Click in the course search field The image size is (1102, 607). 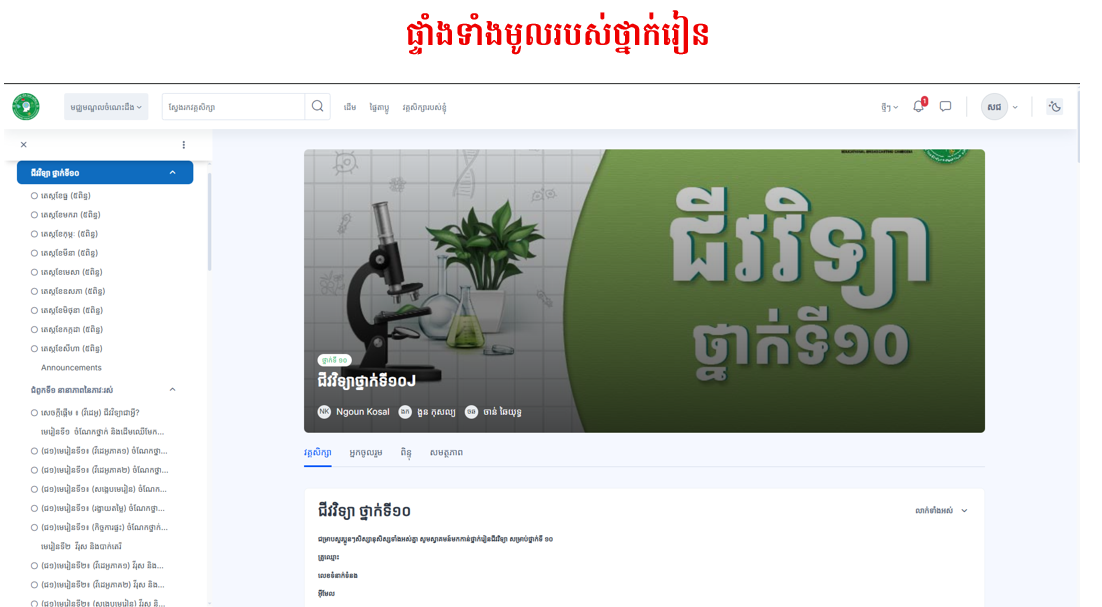pyautogui.click(x=233, y=107)
